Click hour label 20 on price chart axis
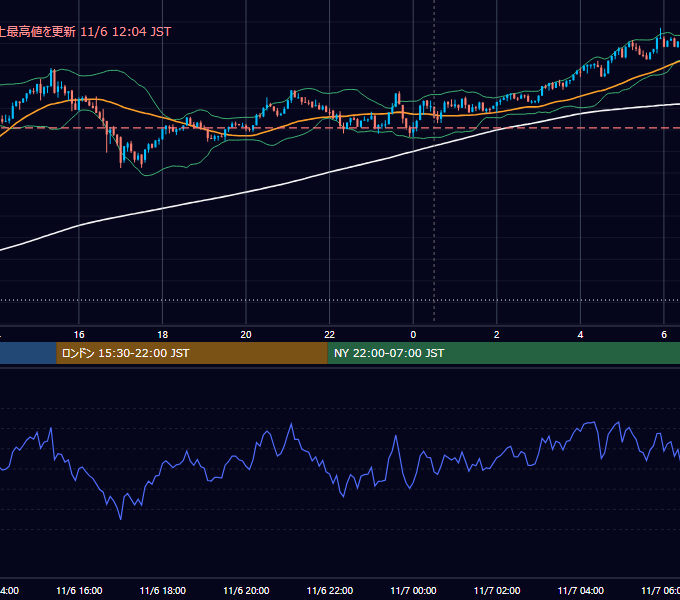Viewport: 680px width, 600px height. click(x=246, y=335)
